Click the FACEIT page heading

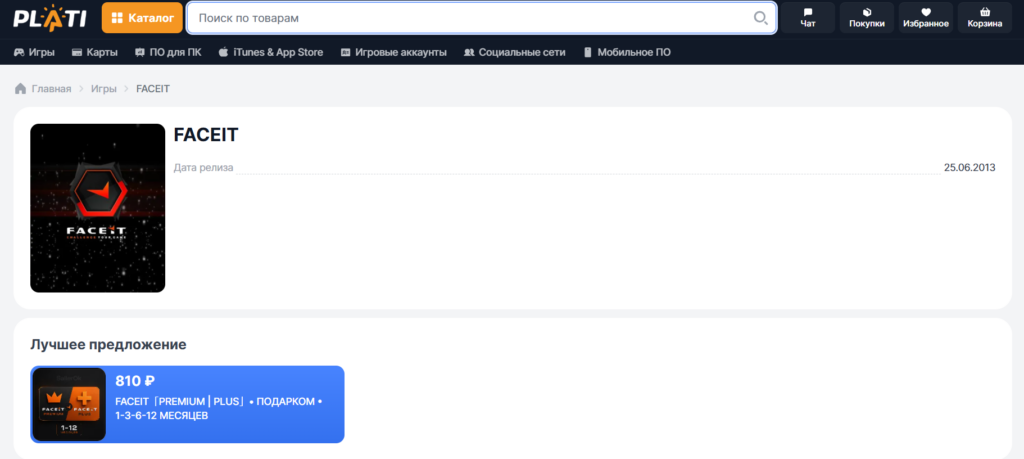(x=206, y=135)
